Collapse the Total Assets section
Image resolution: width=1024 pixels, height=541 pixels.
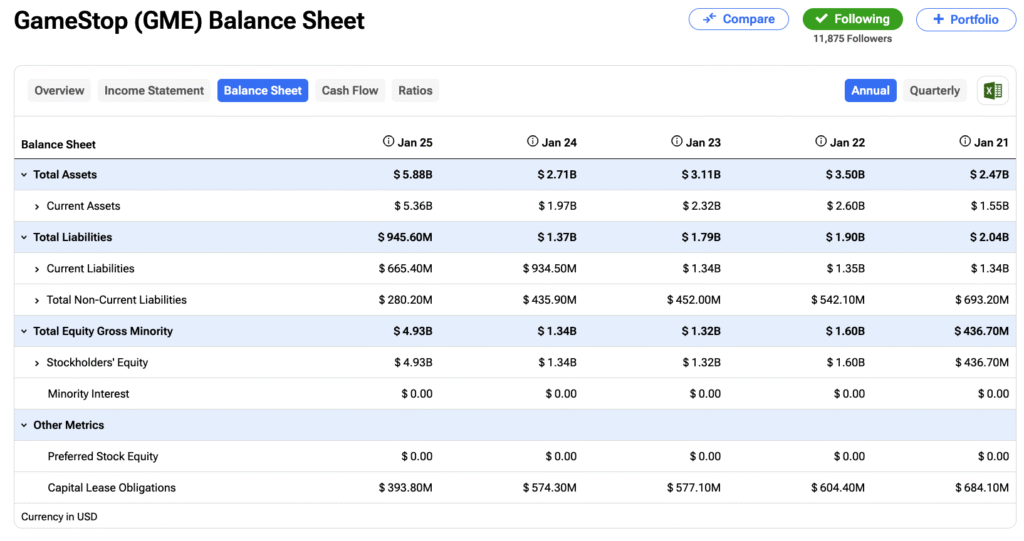[24, 175]
